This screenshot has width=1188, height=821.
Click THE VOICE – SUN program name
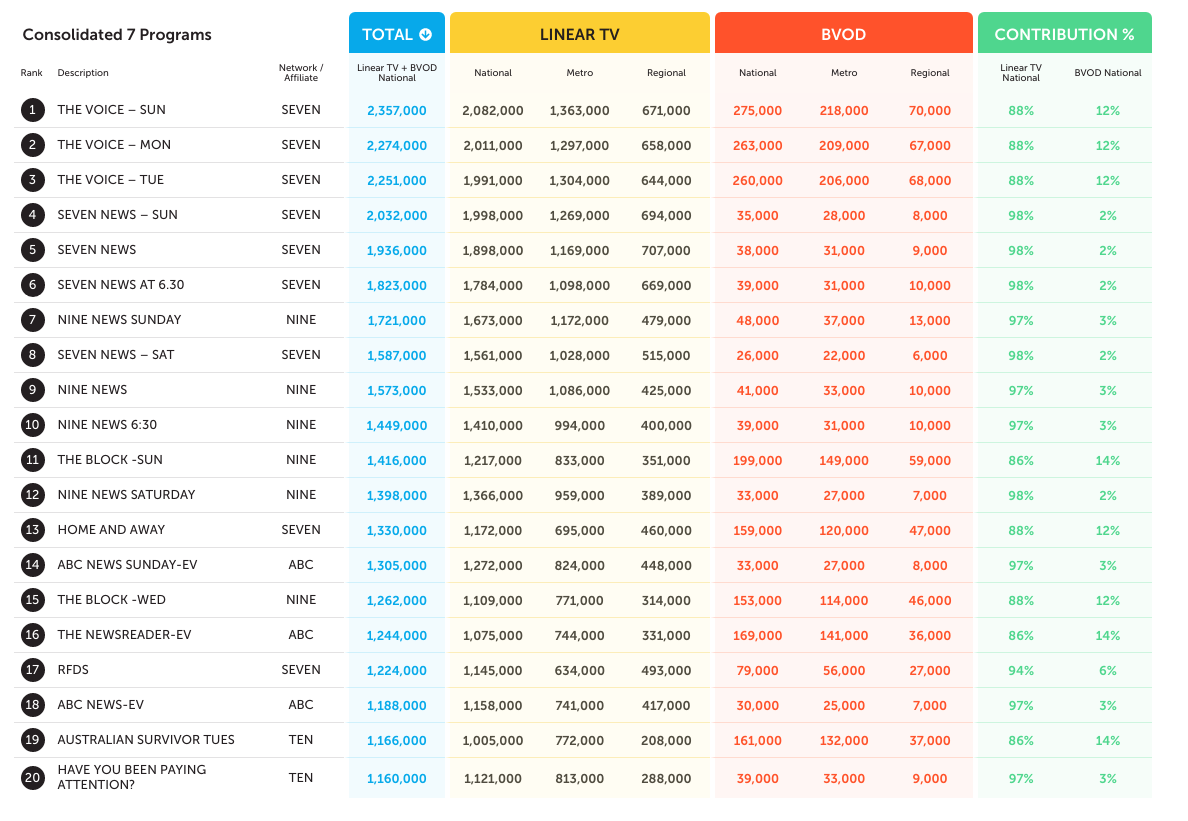click(111, 110)
